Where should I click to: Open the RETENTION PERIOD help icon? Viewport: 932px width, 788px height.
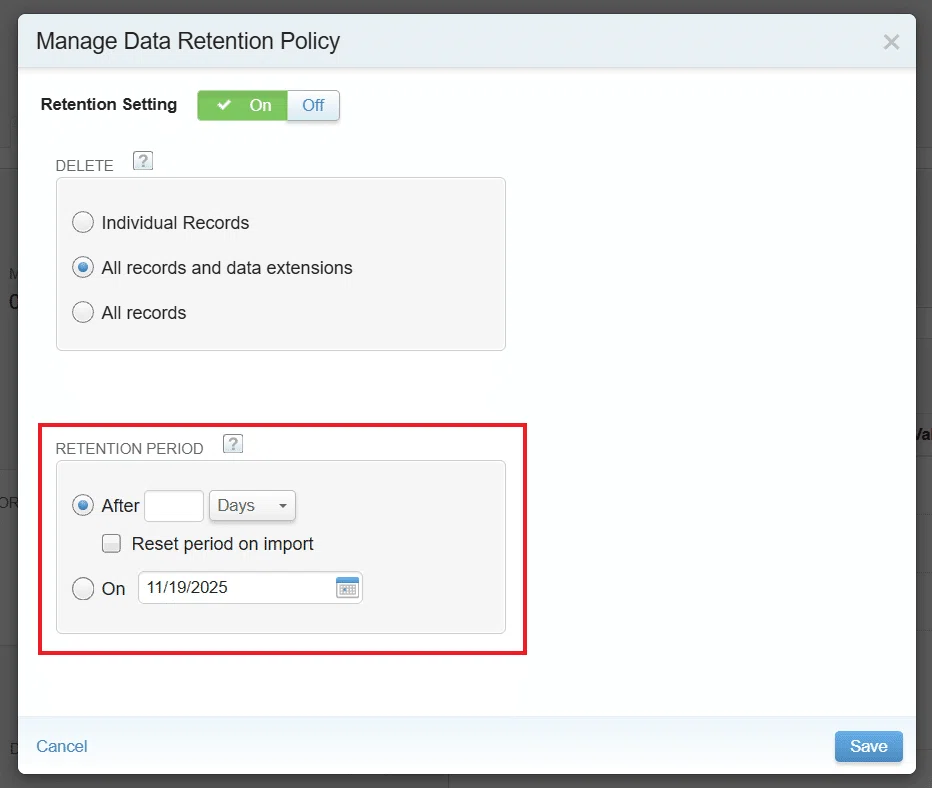[x=233, y=444]
